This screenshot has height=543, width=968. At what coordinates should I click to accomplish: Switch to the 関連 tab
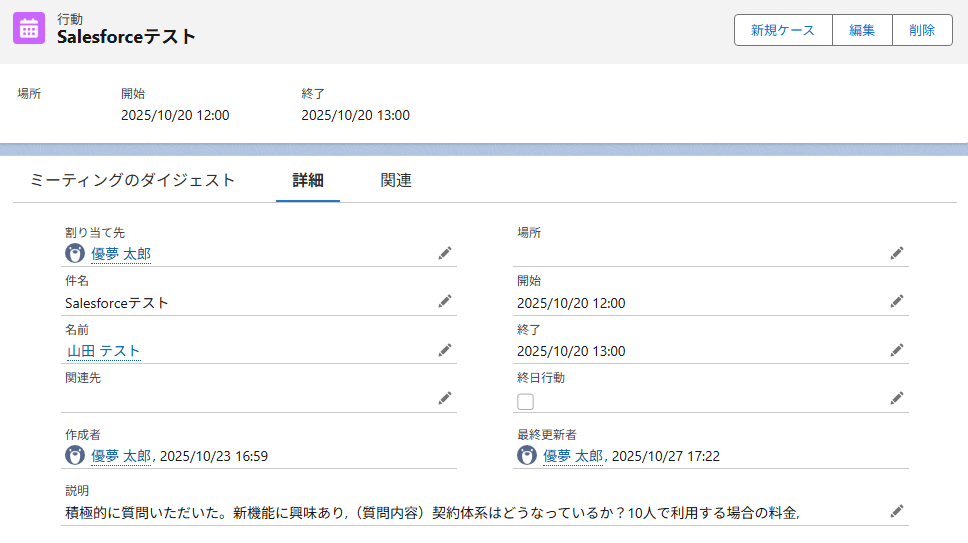pyautogui.click(x=396, y=180)
